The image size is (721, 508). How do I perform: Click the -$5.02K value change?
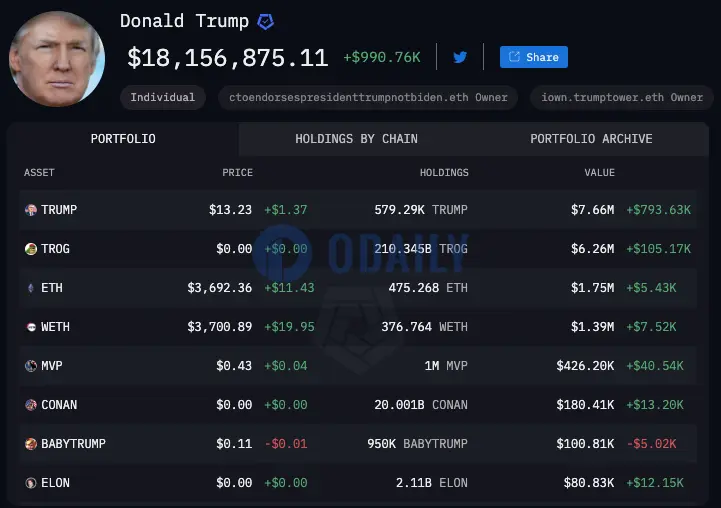pyautogui.click(x=652, y=444)
